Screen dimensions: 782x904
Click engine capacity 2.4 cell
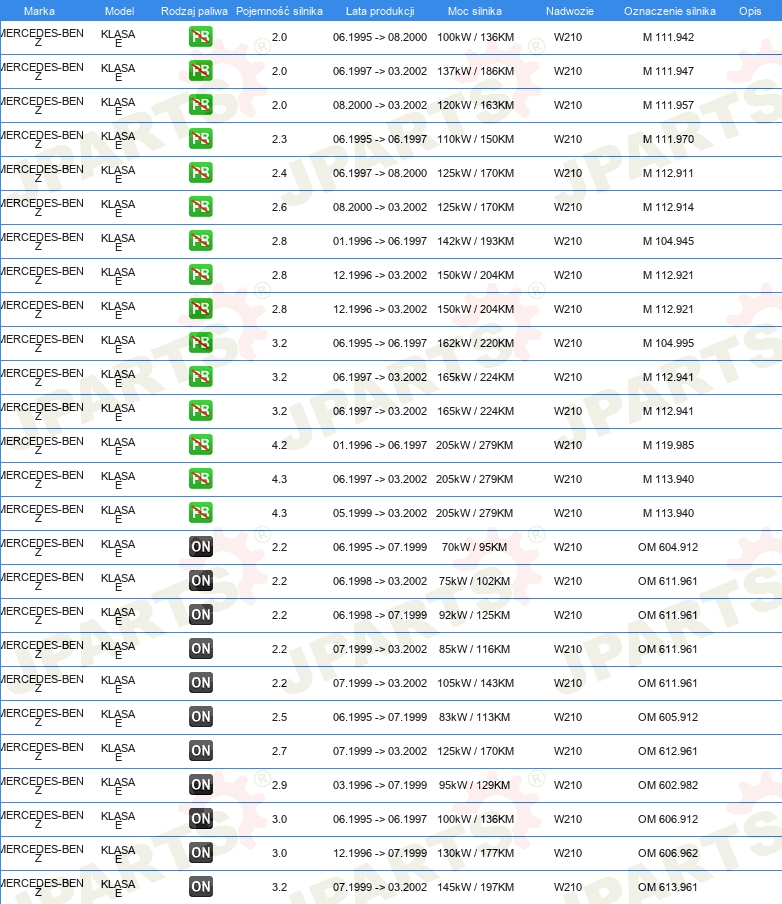[x=279, y=173]
